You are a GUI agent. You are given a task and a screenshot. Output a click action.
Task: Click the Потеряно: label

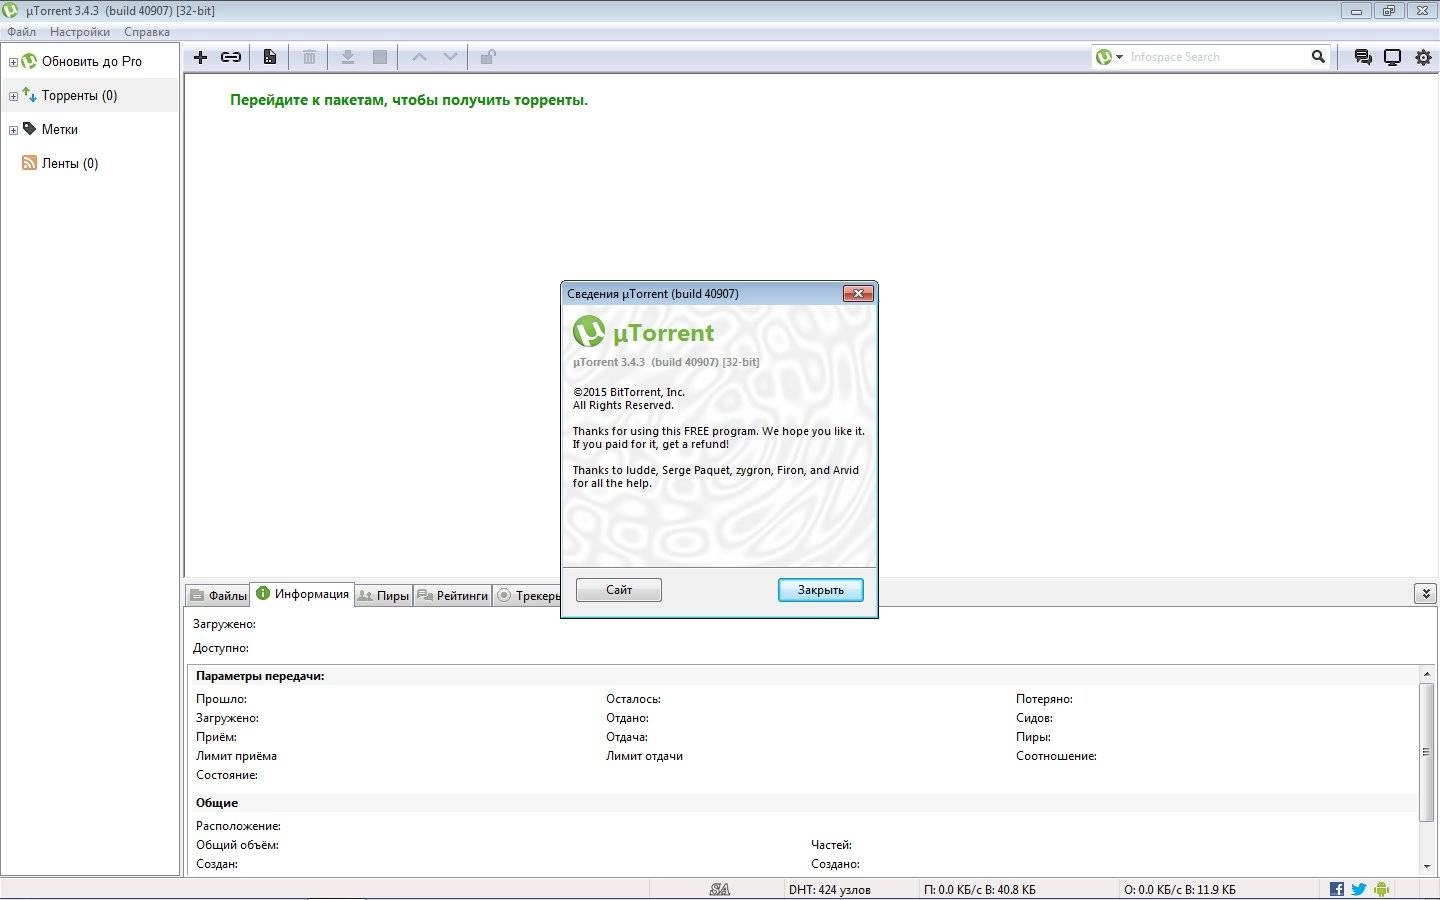(x=1044, y=699)
